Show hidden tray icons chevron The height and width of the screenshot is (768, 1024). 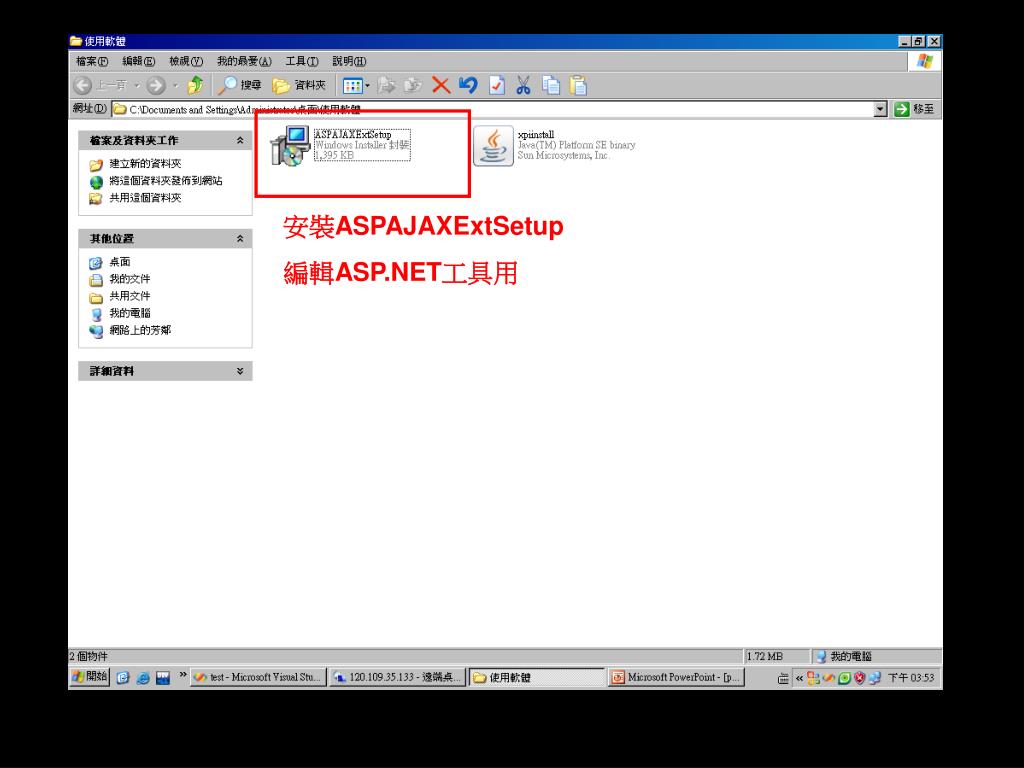[799, 678]
